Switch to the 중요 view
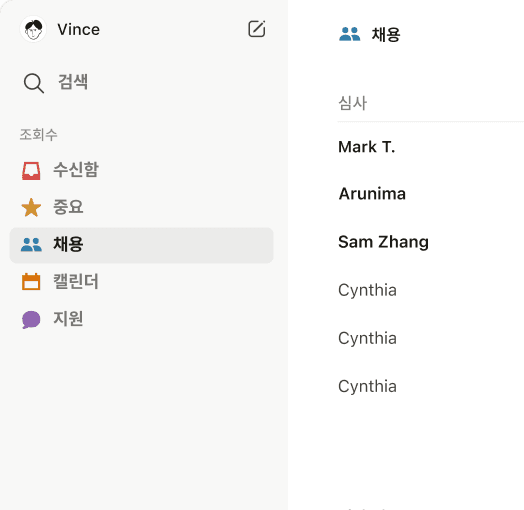Image resolution: width=524 pixels, height=510 pixels. 142,207
